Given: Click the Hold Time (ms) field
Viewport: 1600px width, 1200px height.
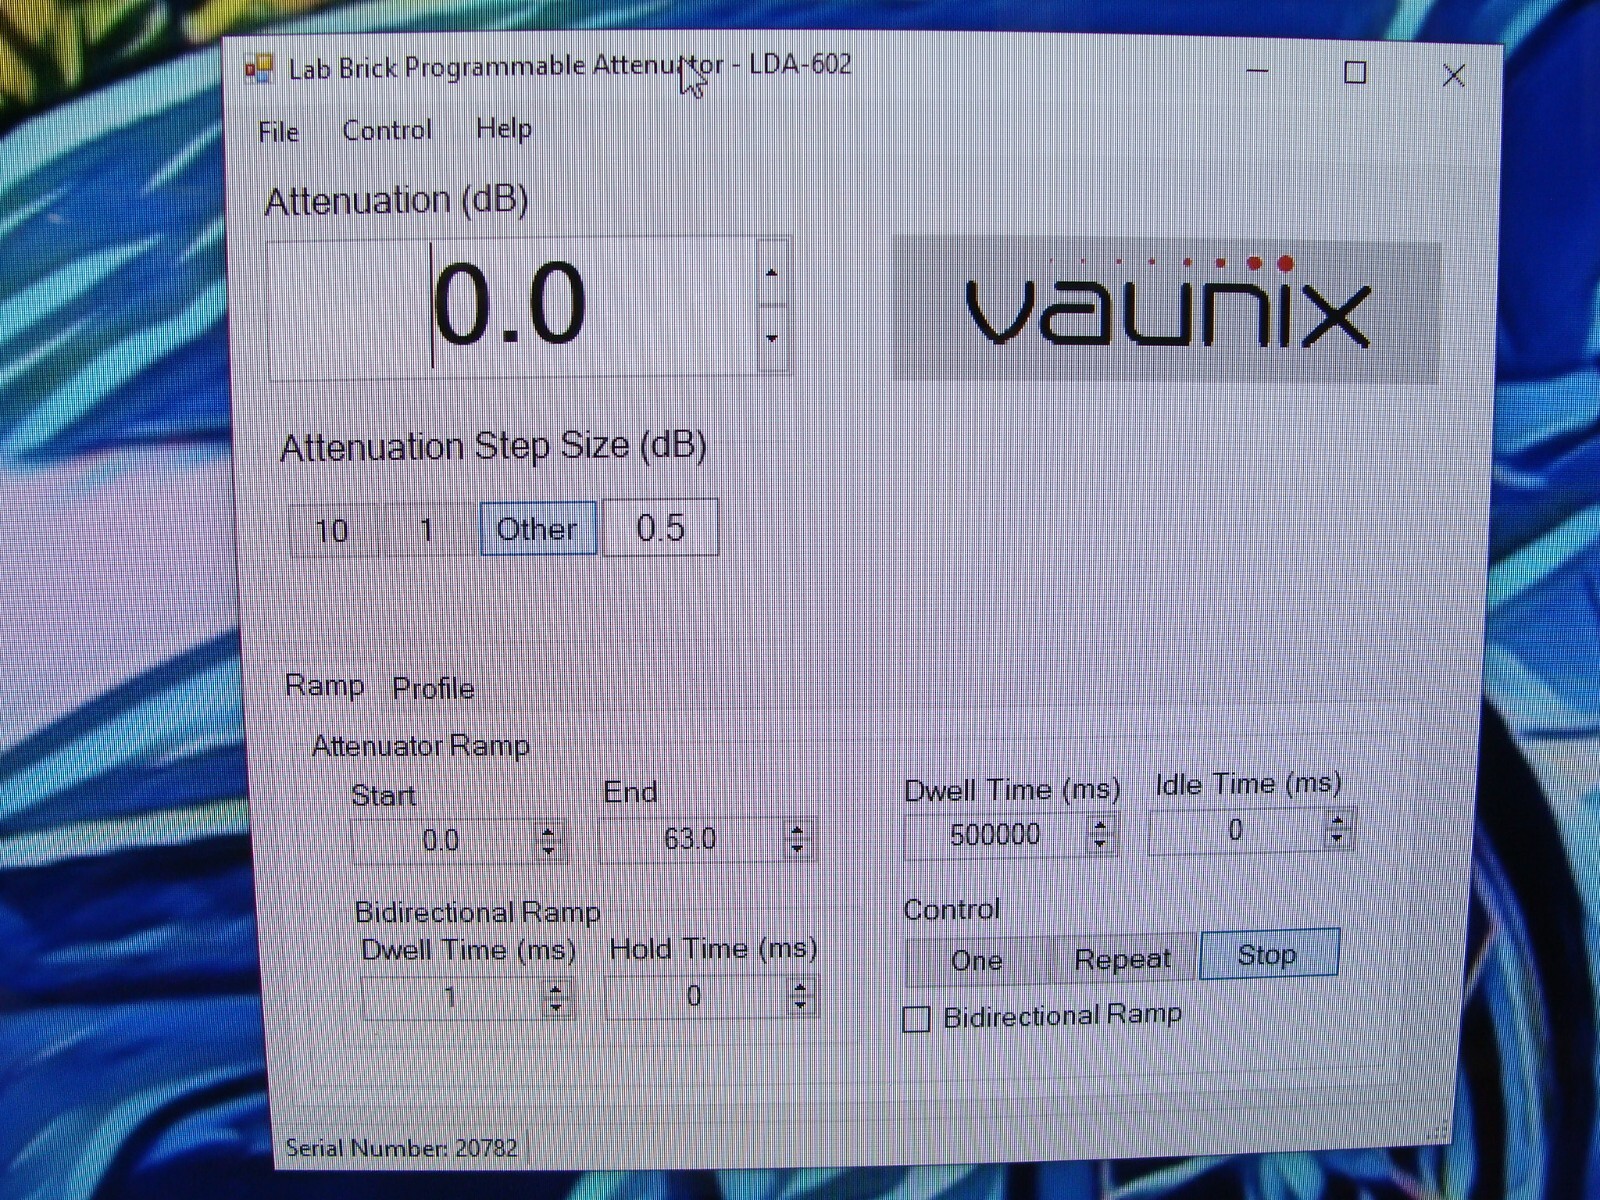Looking at the screenshot, I should pyautogui.click(x=696, y=996).
